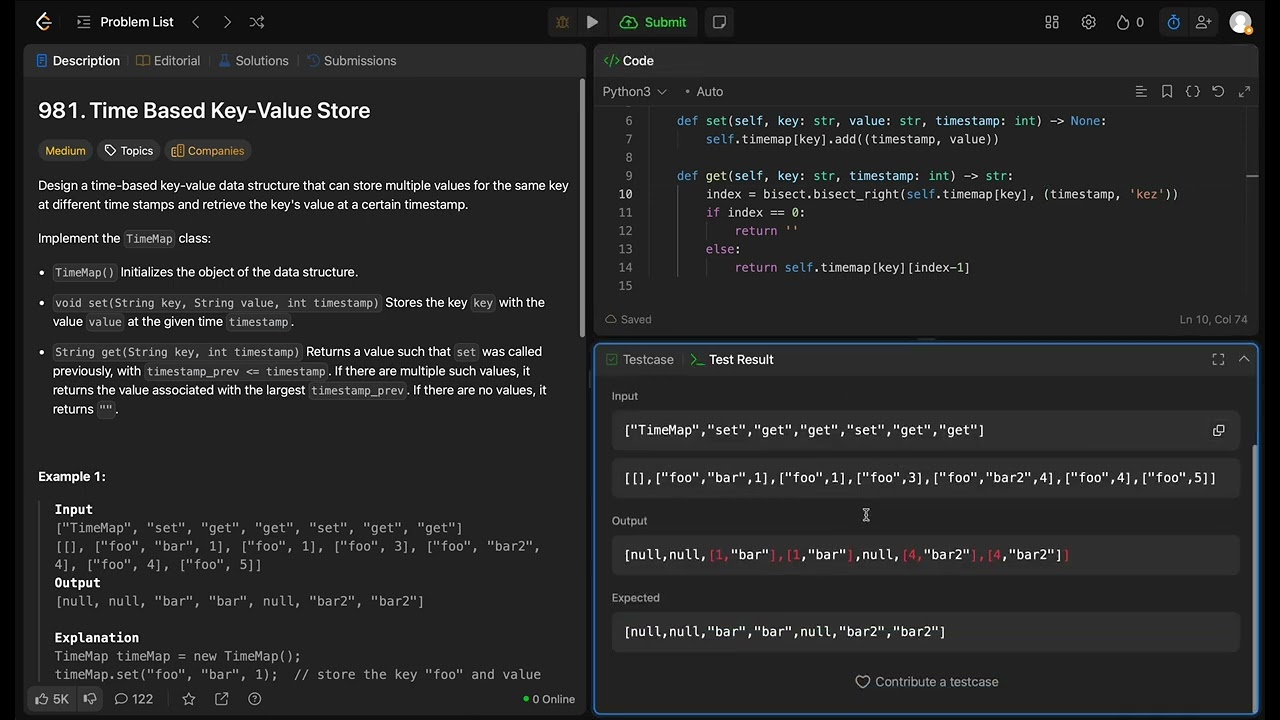
Task: Open the timer stopwatch icon
Action: 1174,22
